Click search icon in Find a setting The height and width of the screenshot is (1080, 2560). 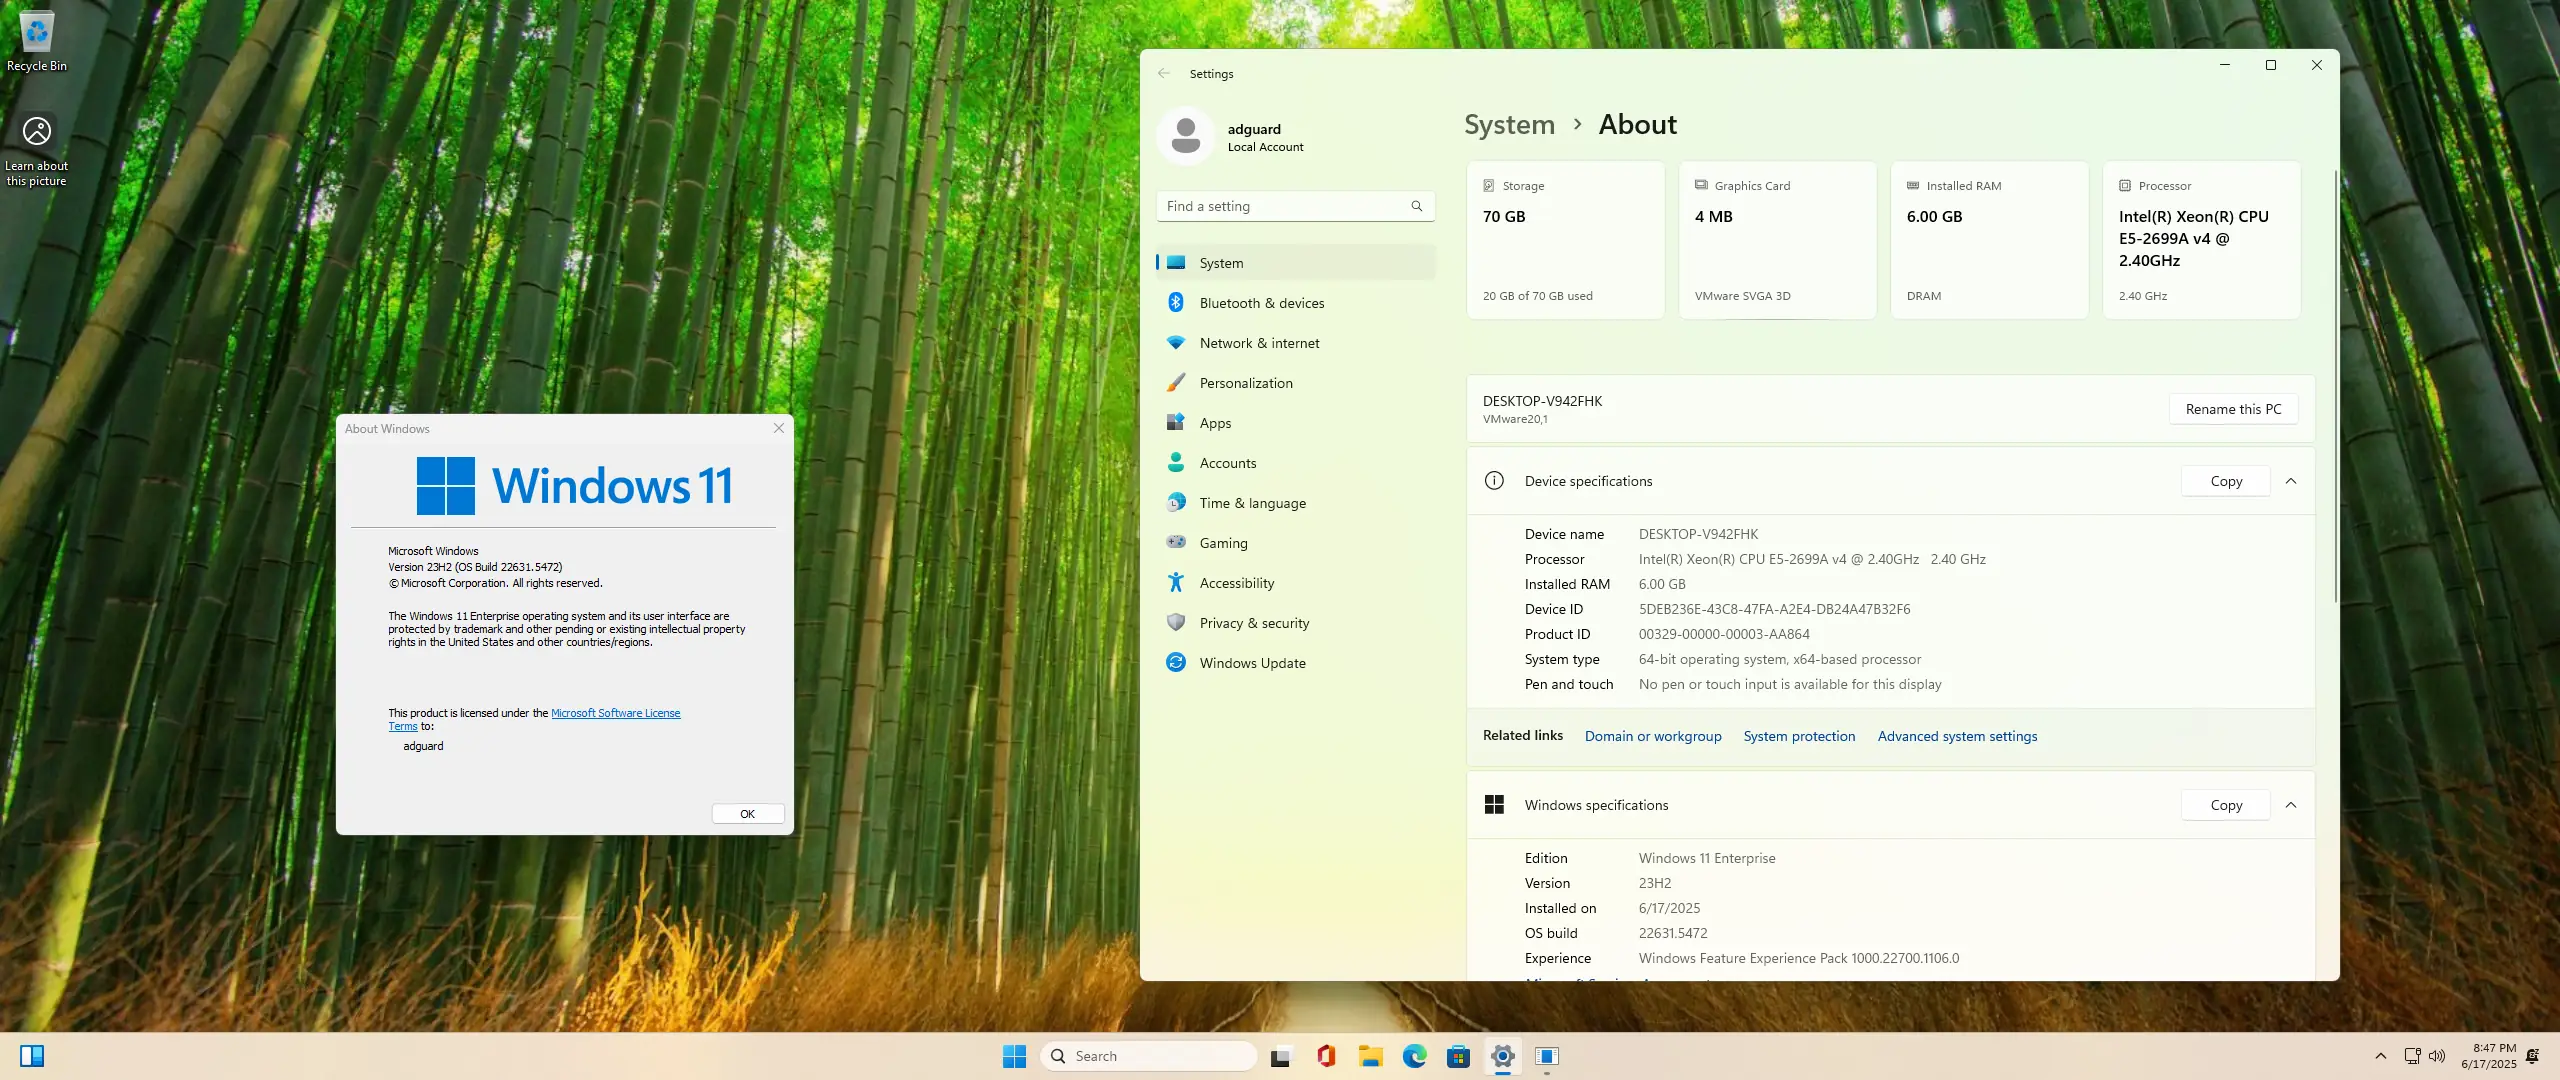pyautogui.click(x=1416, y=206)
